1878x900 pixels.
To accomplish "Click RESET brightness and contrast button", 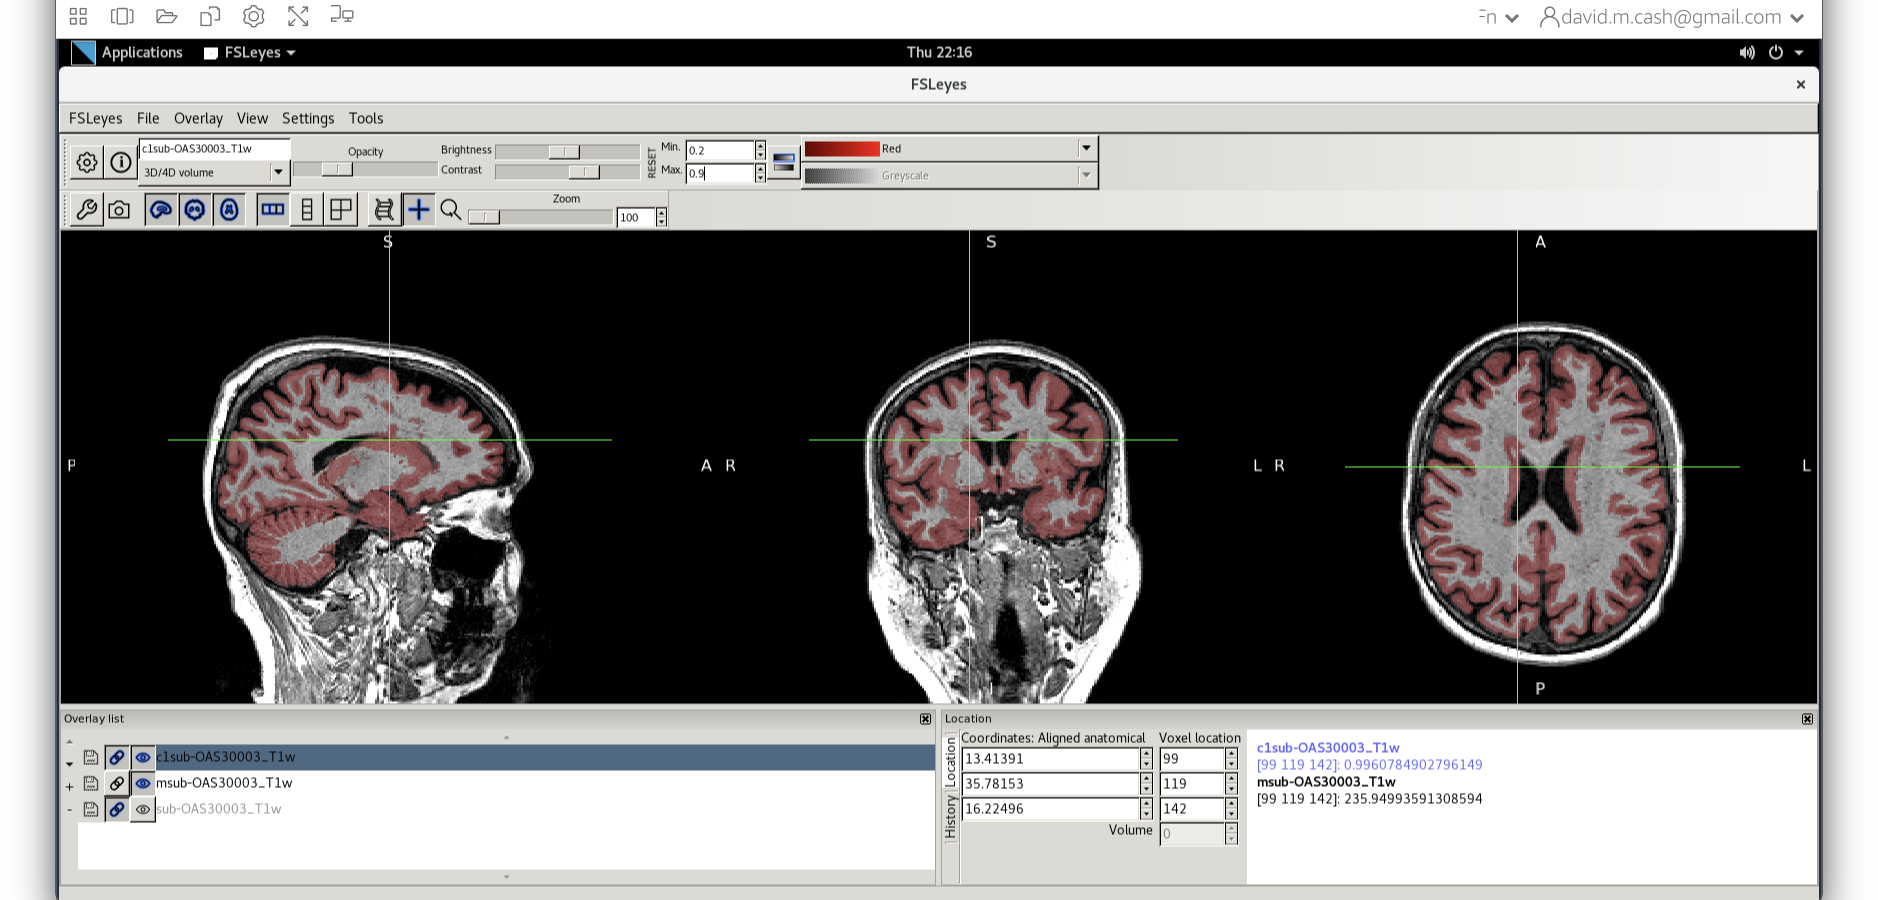I will coord(652,162).
